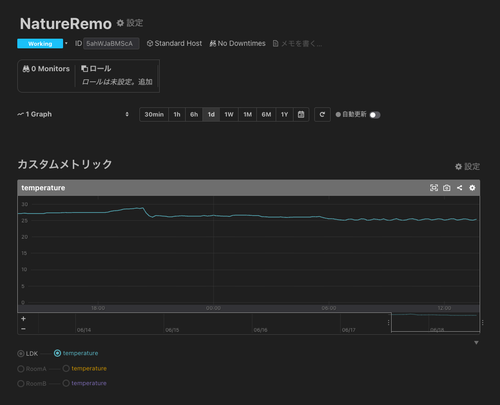The image size is (500, 405).
Task: Open host settings gear next to NatureRemo
Action: (x=130, y=23)
